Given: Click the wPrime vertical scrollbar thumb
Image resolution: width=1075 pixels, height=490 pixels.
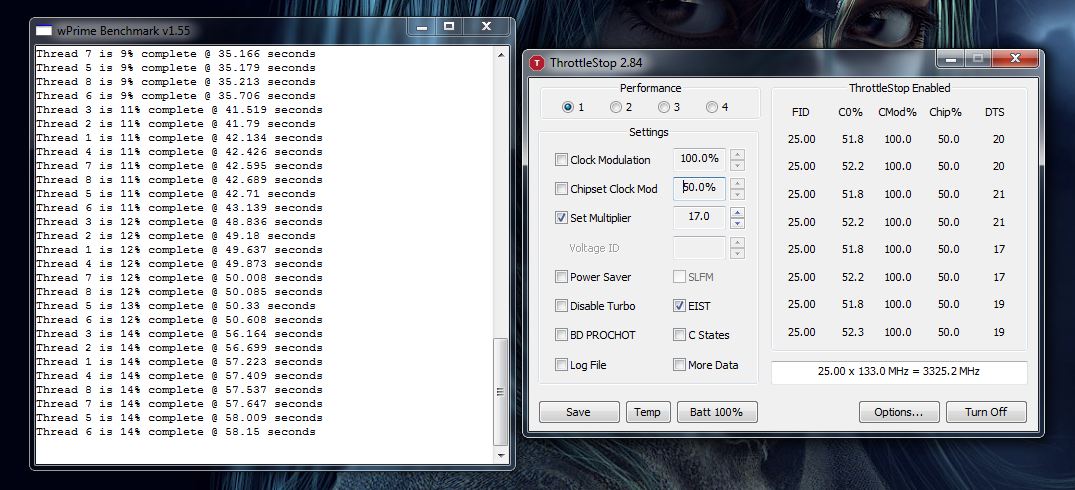Looking at the screenshot, I should (x=501, y=391).
